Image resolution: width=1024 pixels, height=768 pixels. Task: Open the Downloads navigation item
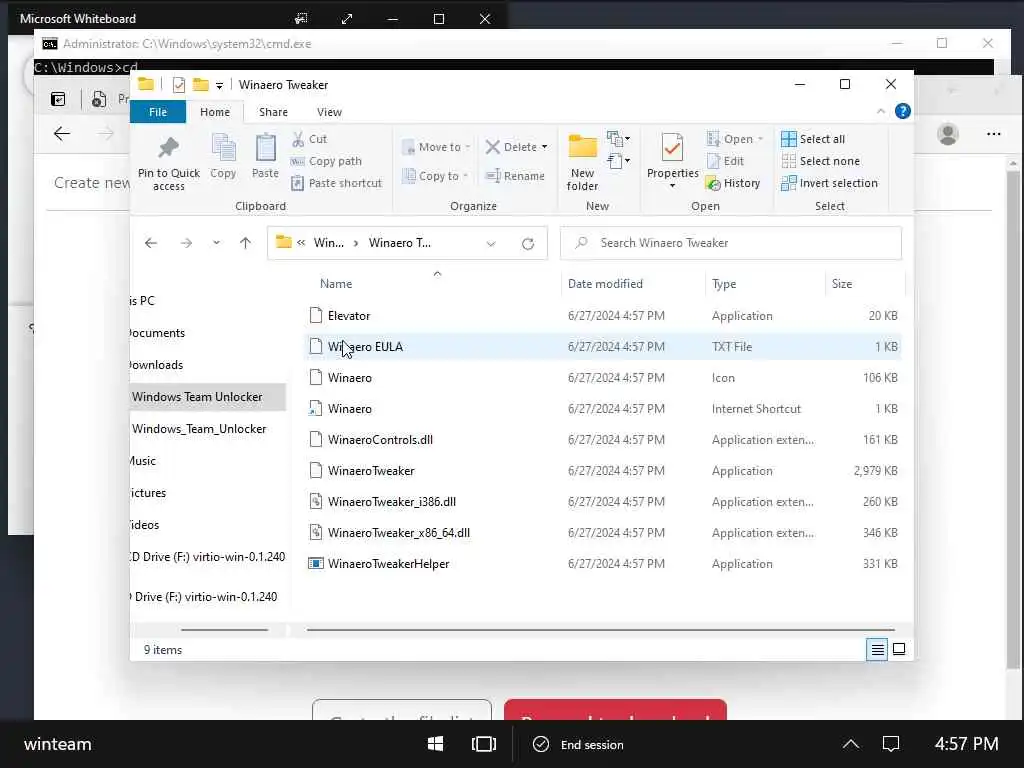pos(208,365)
